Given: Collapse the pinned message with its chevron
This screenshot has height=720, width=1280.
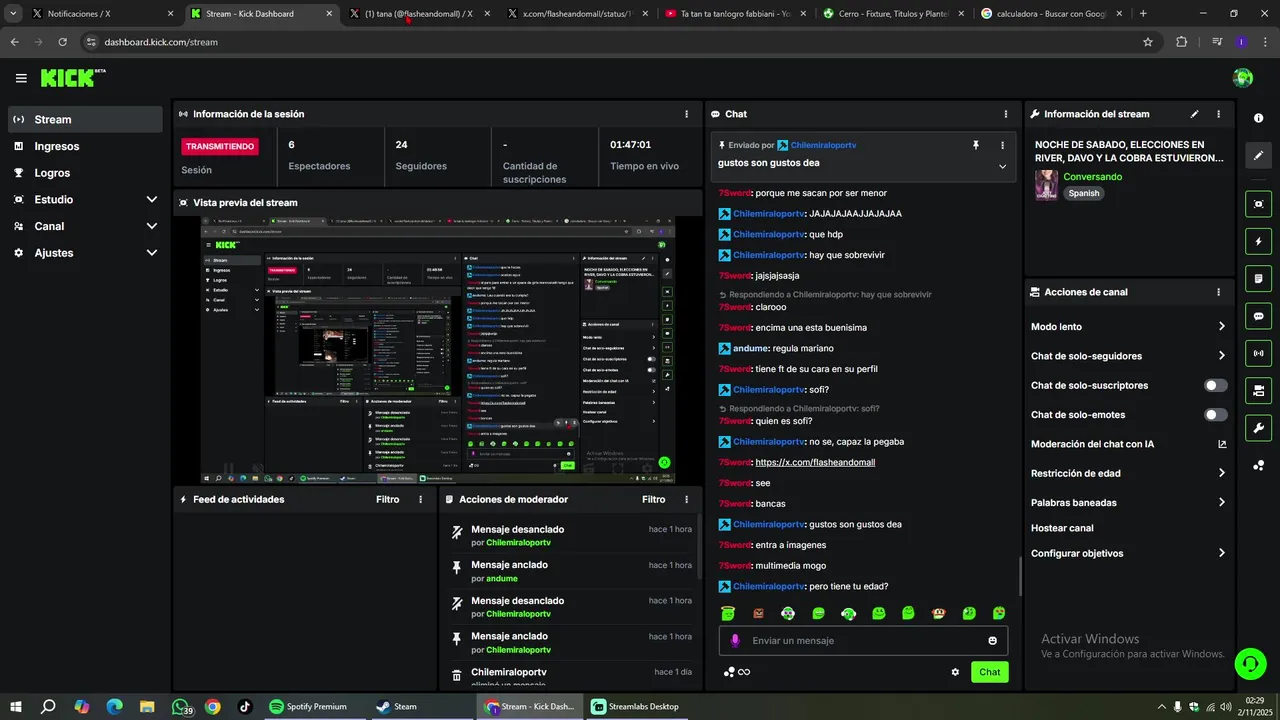Looking at the screenshot, I should tap(1002, 166).
